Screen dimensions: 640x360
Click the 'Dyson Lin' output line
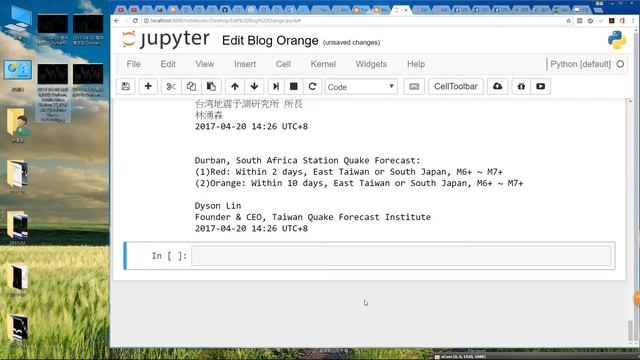point(218,206)
